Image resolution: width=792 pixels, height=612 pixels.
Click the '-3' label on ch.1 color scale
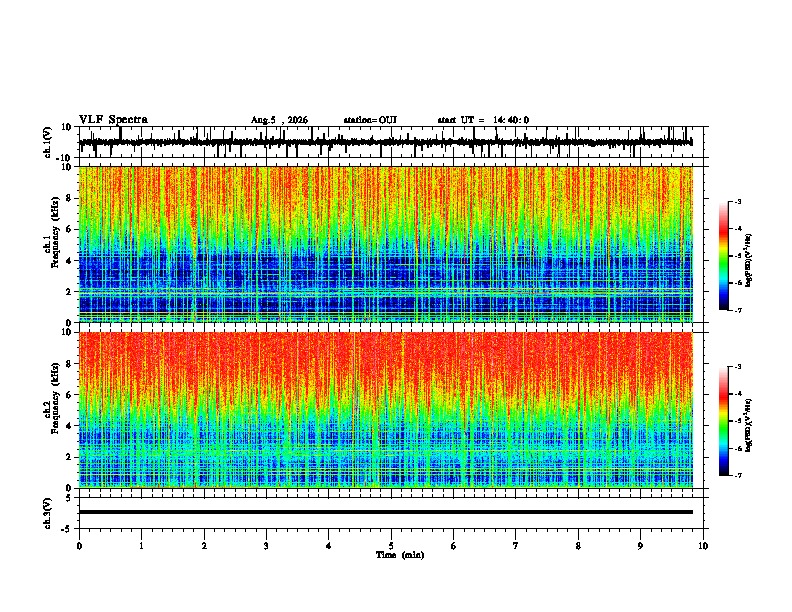coord(738,201)
